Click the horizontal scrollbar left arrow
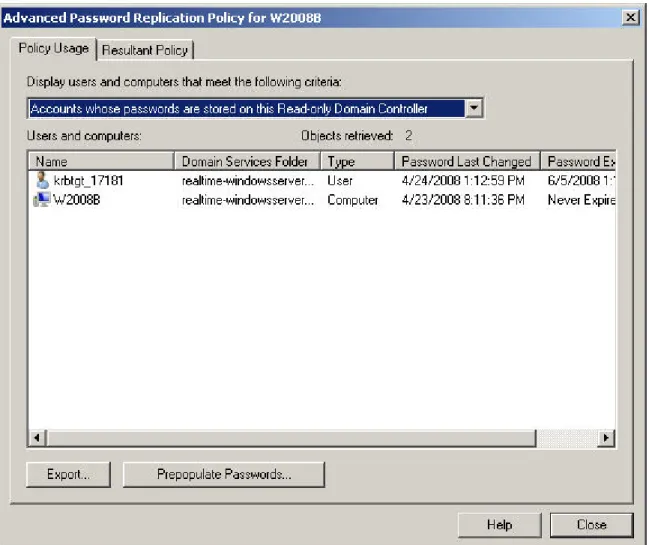 click(x=37, y=438)
